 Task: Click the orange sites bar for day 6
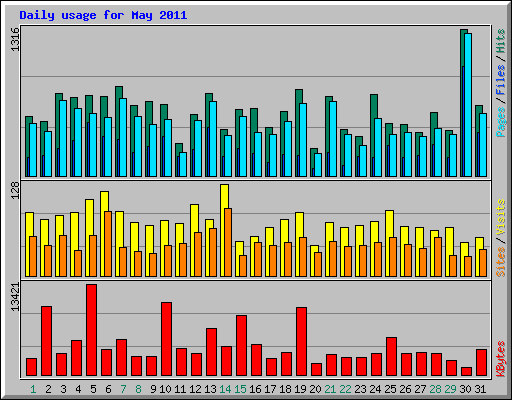[108, 244]
